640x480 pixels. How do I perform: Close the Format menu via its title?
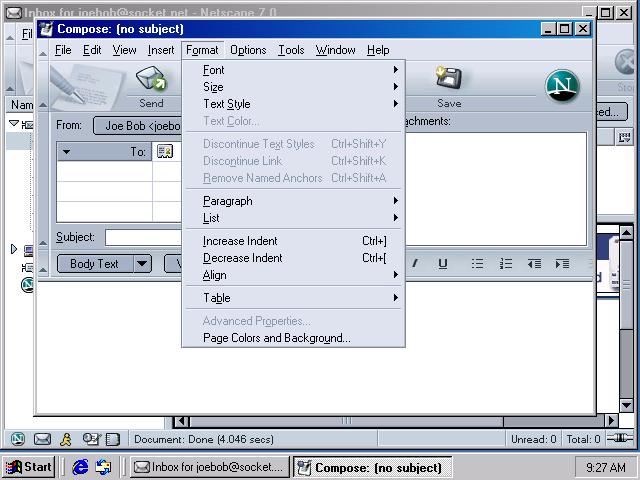202,50
